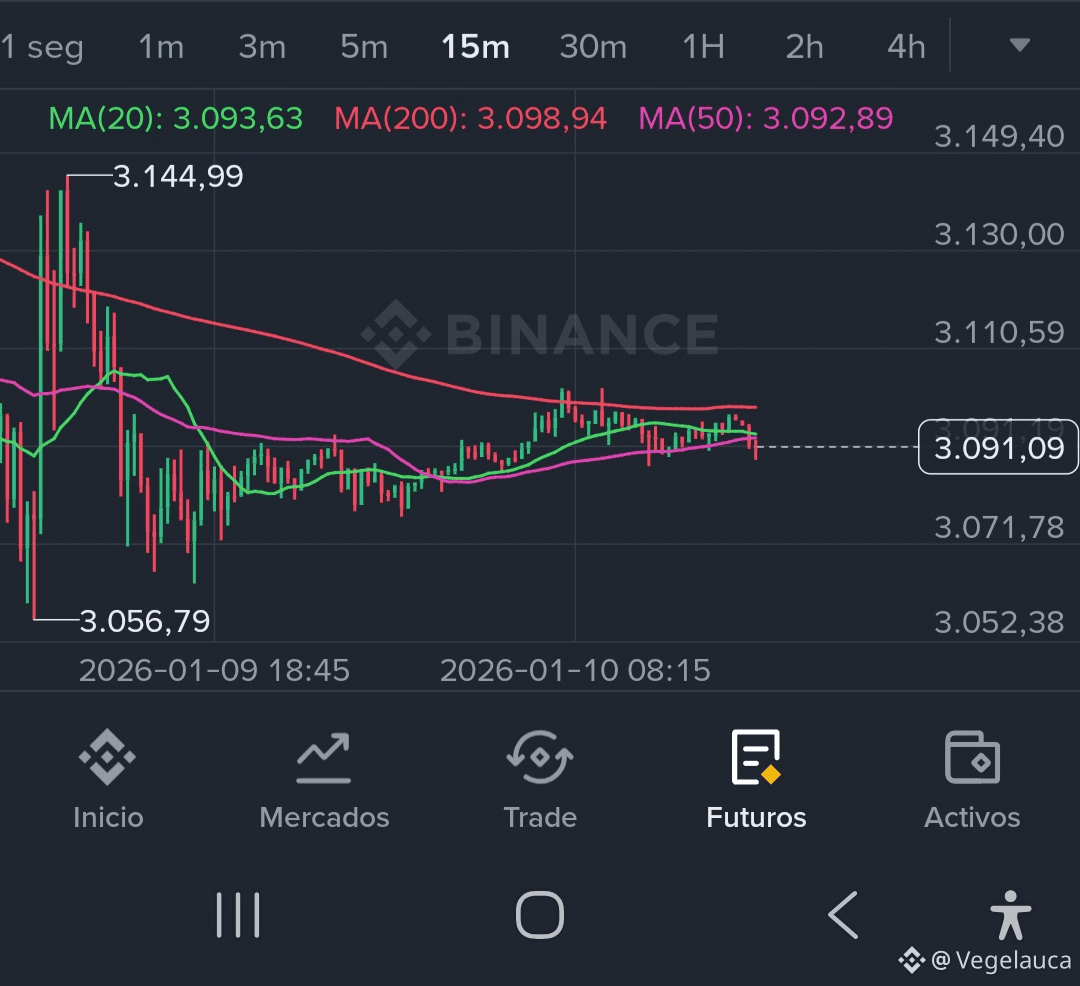
Task: Tap MA(20) indicator label
Action: 176,119
